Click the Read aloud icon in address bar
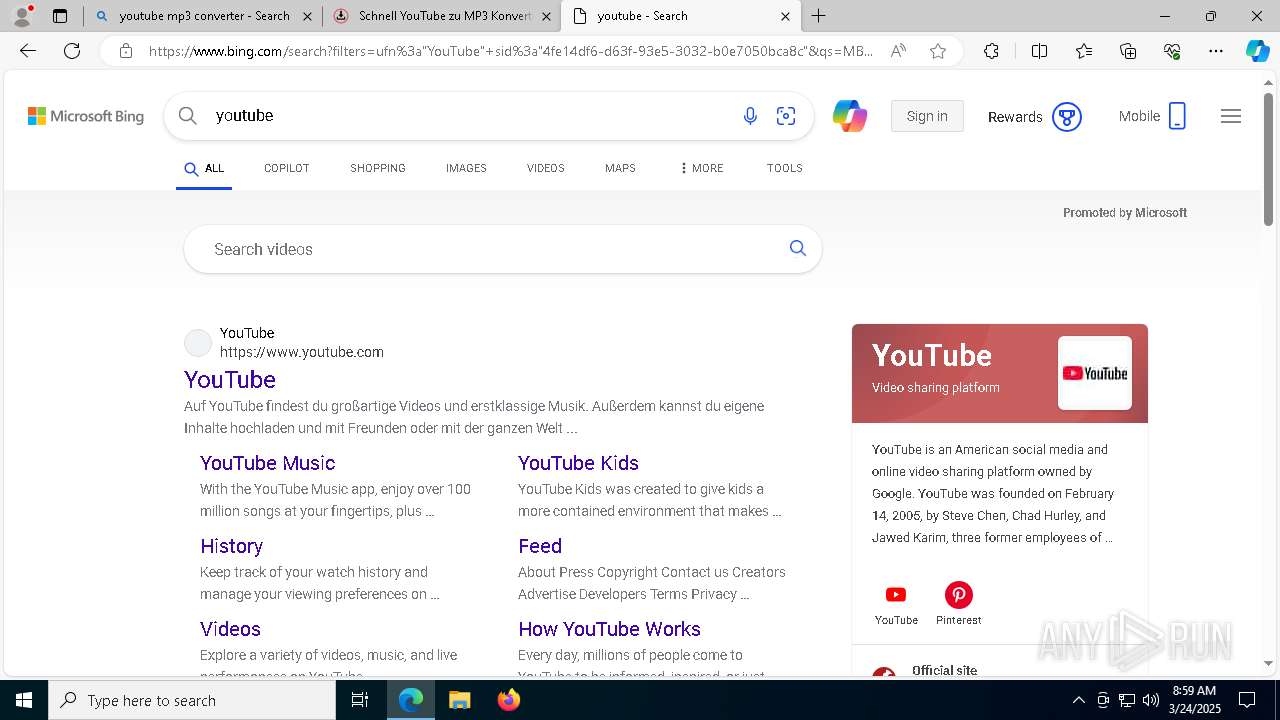The height and width of the screenshot is (720, 1280). tap(898, 51)
